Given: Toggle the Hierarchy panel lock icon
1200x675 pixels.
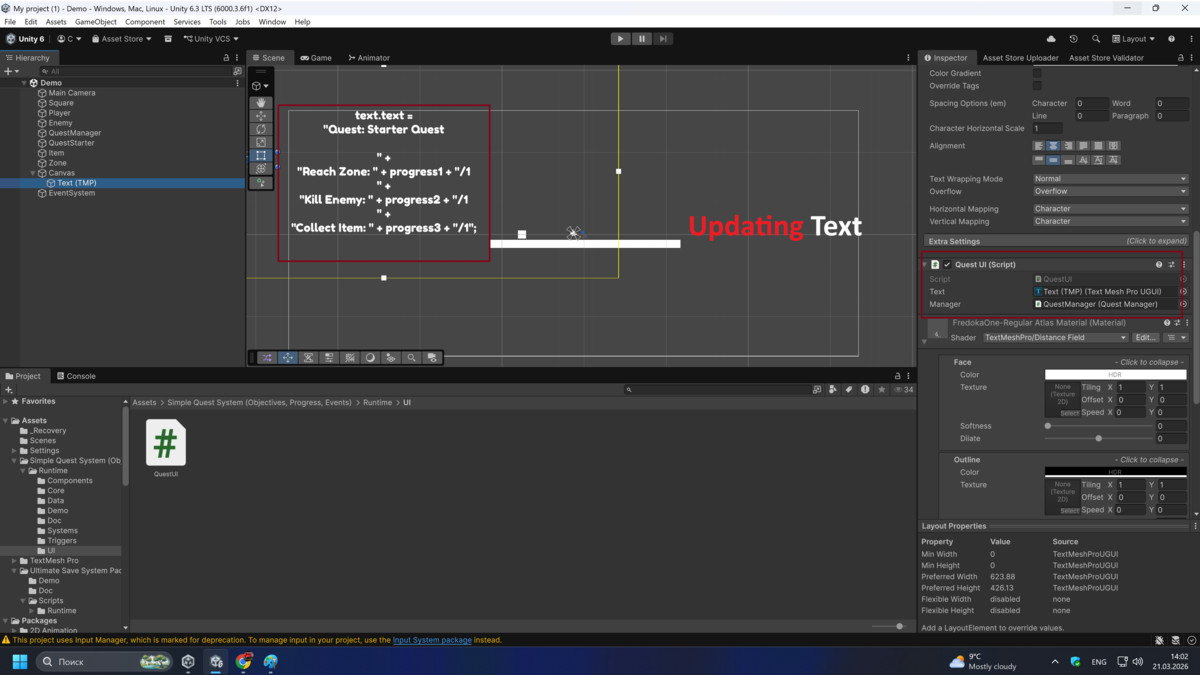Looking at the screenshot, I should coord(226,58).
